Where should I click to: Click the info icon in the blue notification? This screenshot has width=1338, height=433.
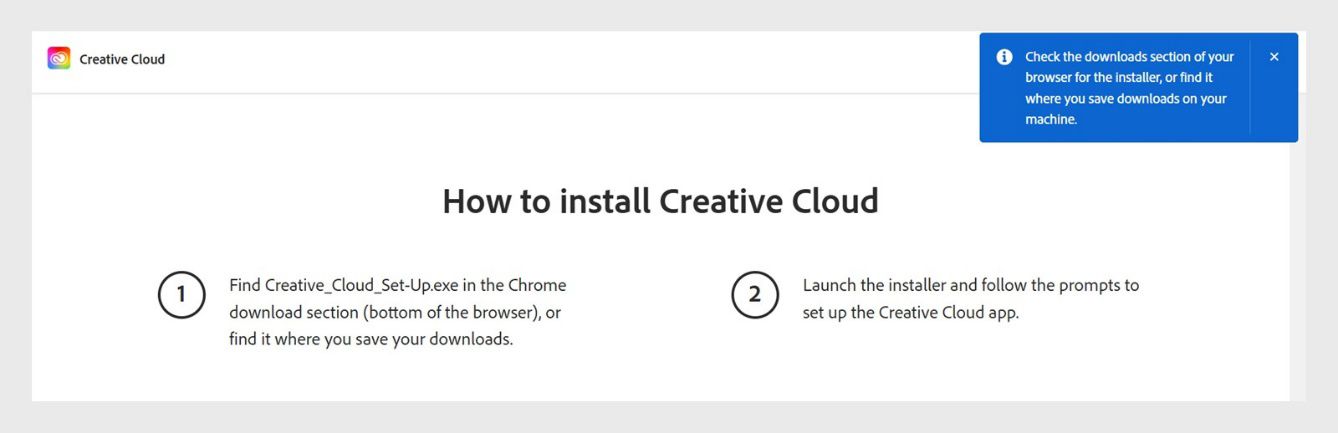pos(1004,57)
